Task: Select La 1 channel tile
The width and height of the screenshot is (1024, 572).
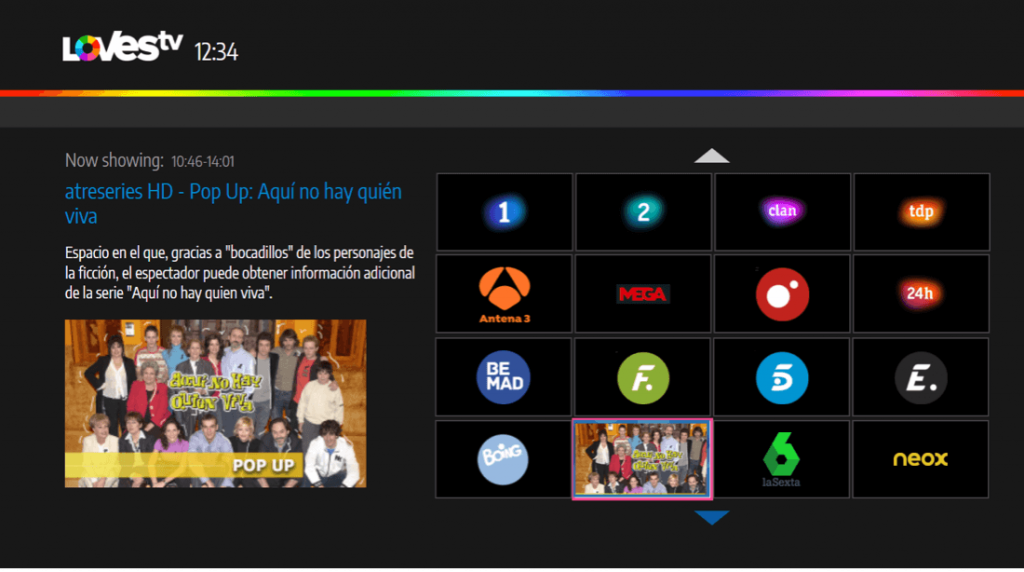Action: (504, 212)
